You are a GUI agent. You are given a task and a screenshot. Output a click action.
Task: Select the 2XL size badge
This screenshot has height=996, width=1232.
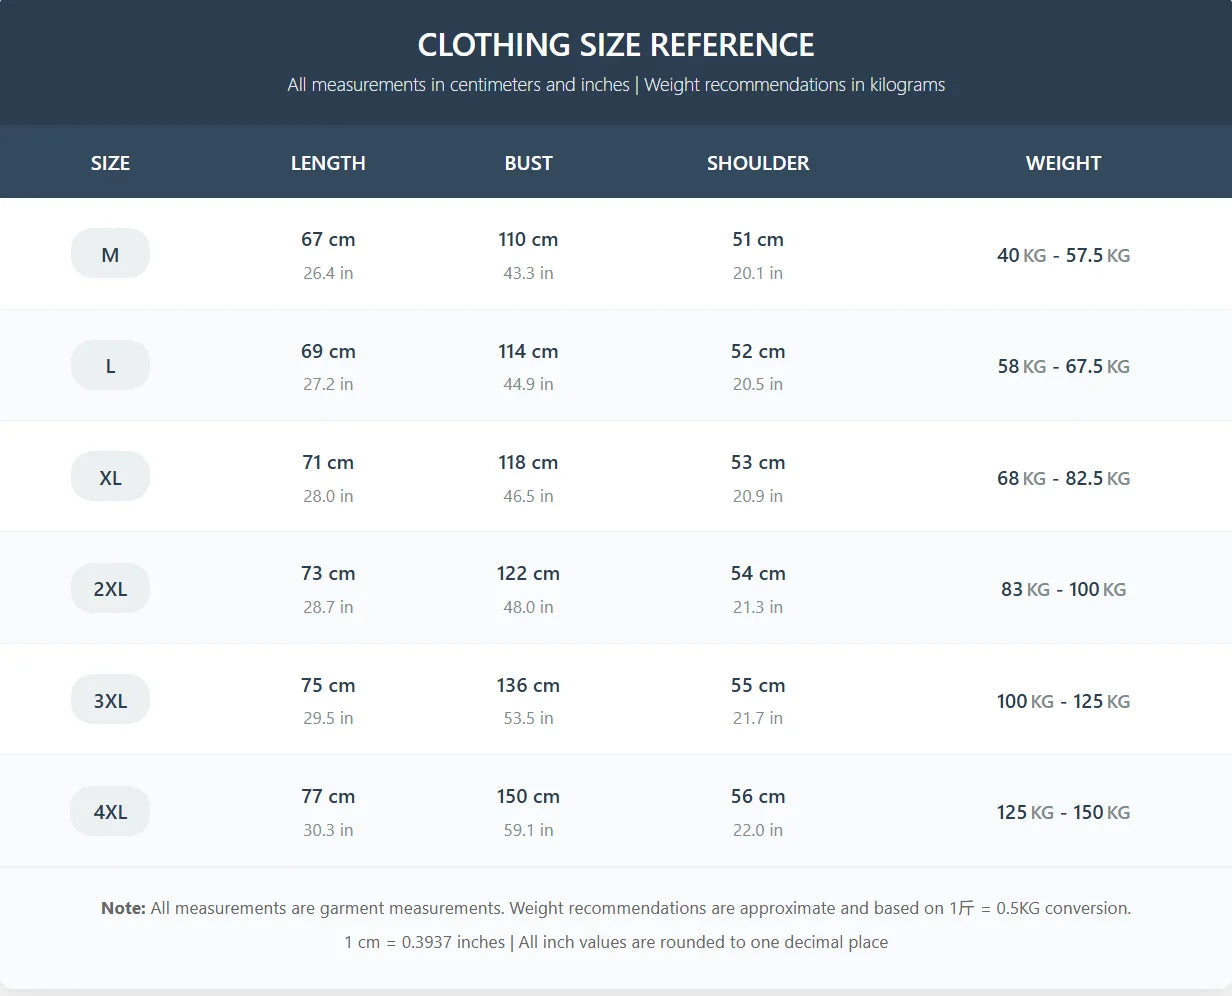pyautogui.click(x=110, y=589)
